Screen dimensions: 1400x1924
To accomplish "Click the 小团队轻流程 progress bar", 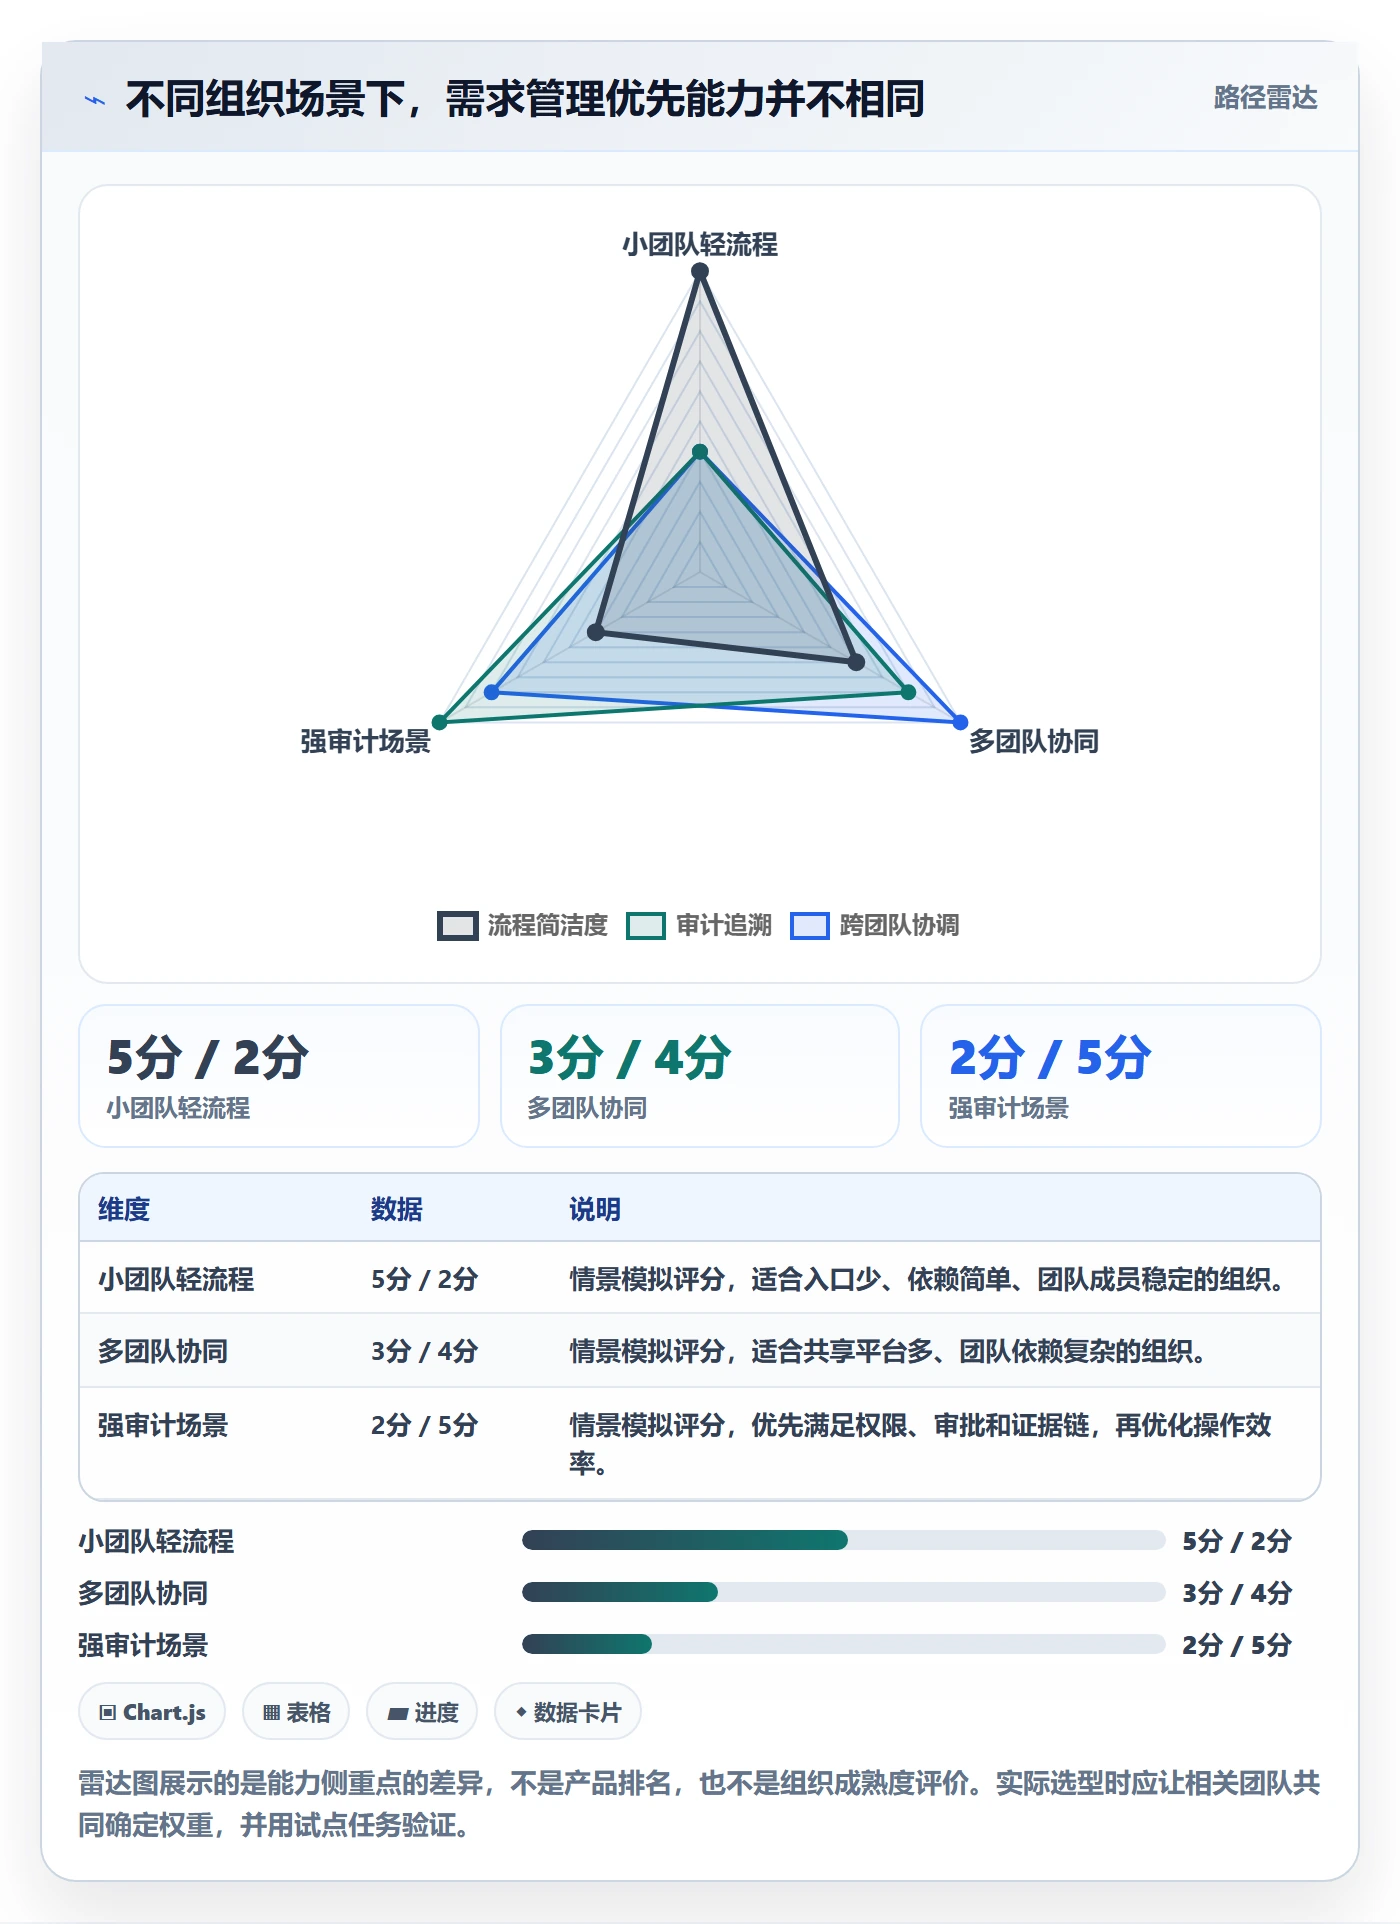I will [843, 1540].
